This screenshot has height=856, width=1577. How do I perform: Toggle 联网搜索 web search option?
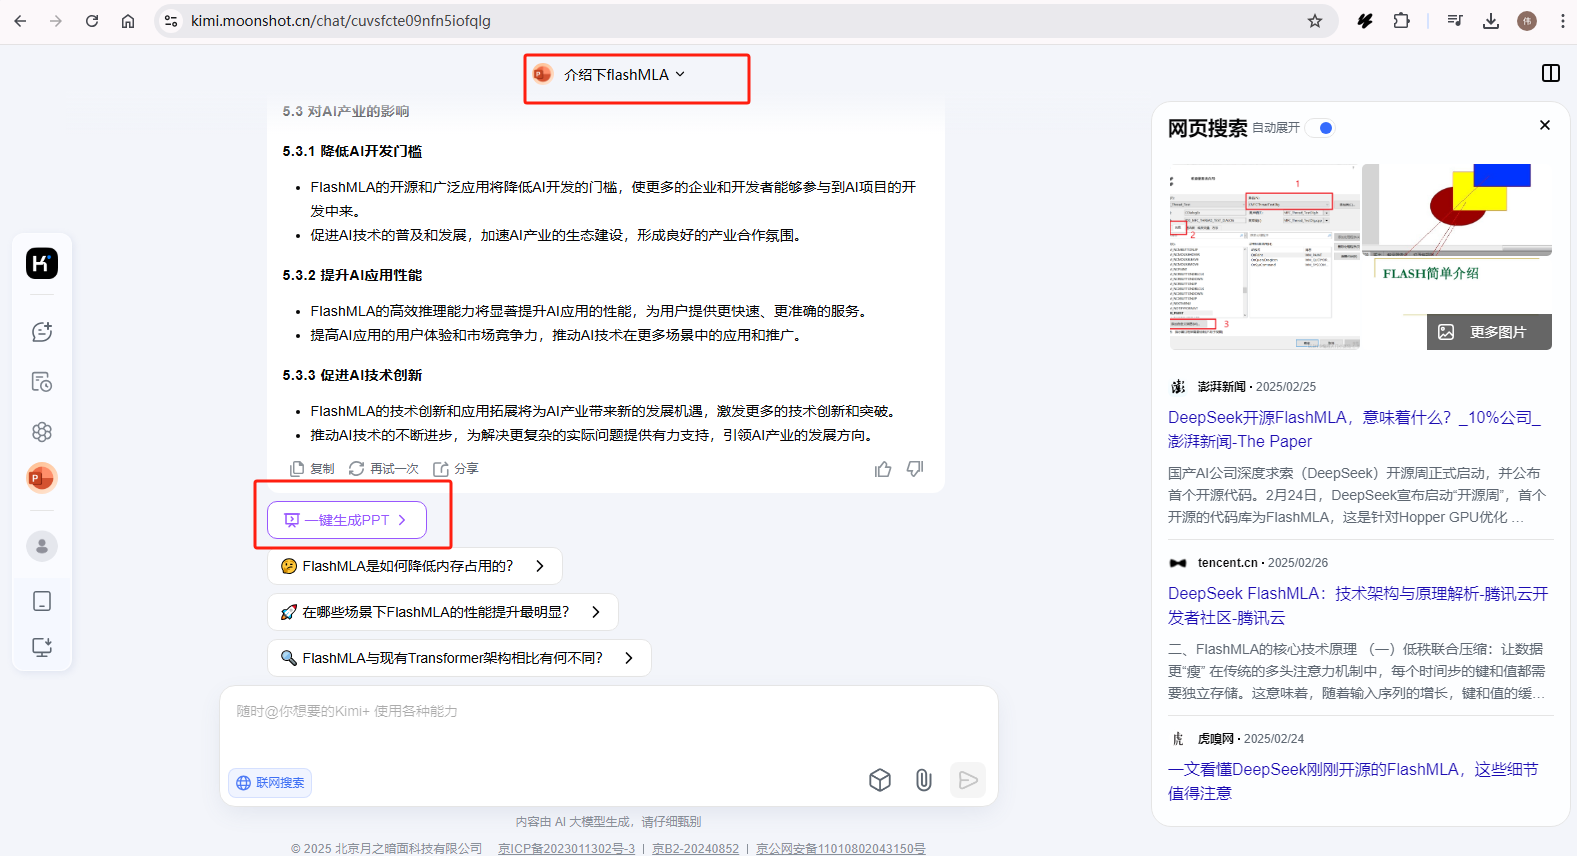[270, 783]
